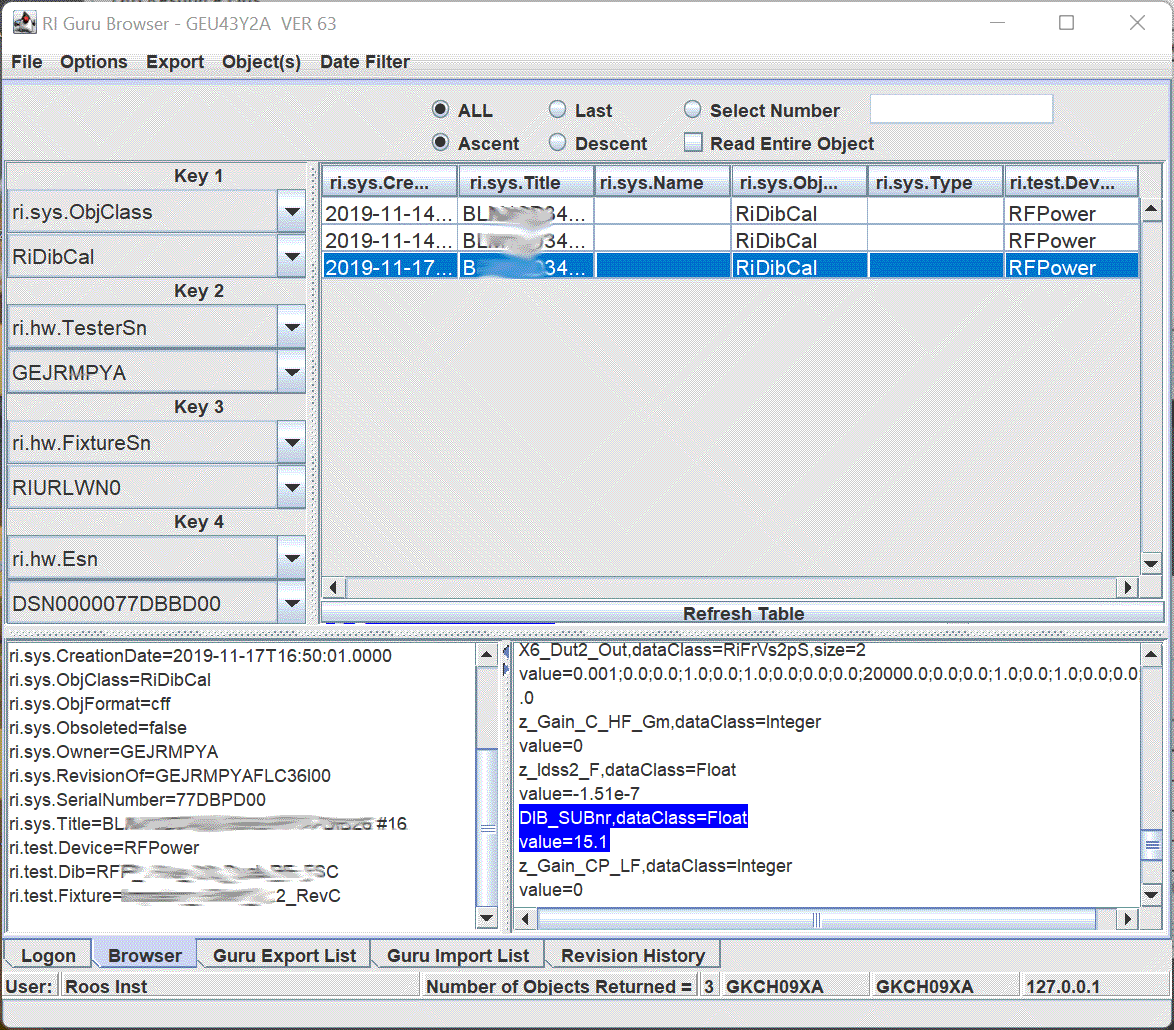Select the Last radio button
The image size is (1174, 1030).
click(x=557, y=109)
